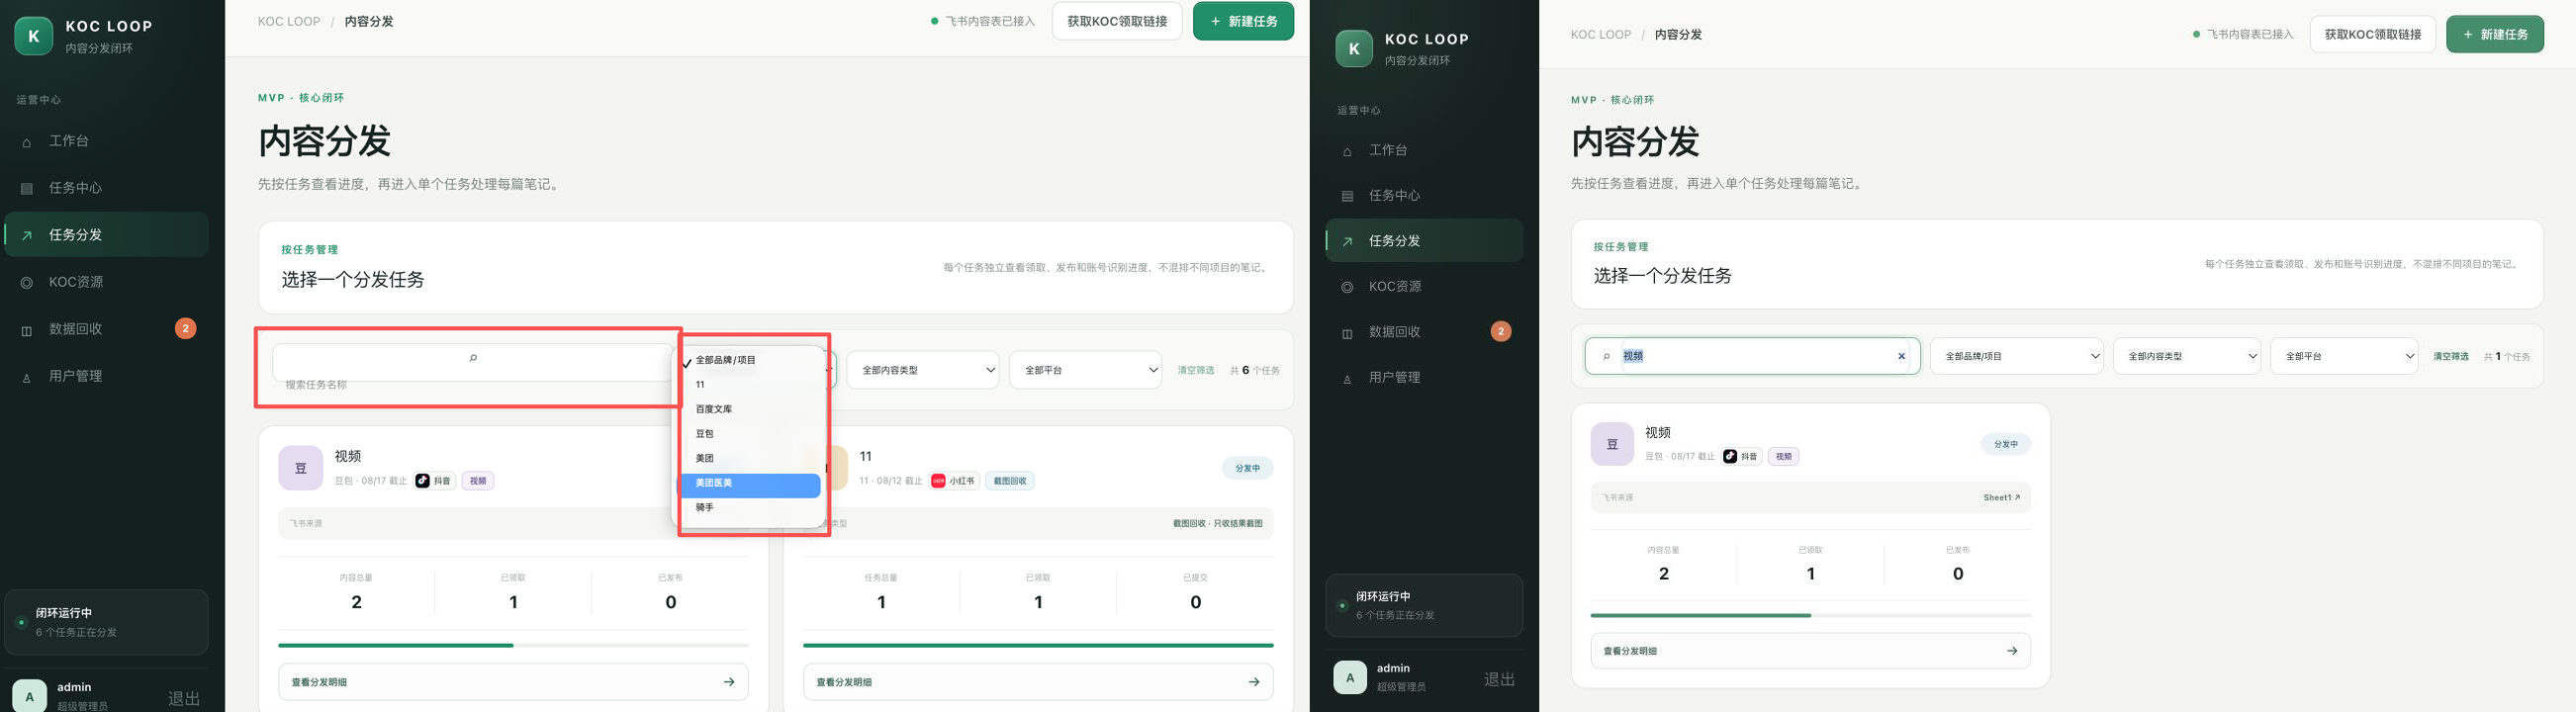Click 获取KOC领取链接 button in right window
This screenshot has width=2576, height=712.
pos(2372,34)
